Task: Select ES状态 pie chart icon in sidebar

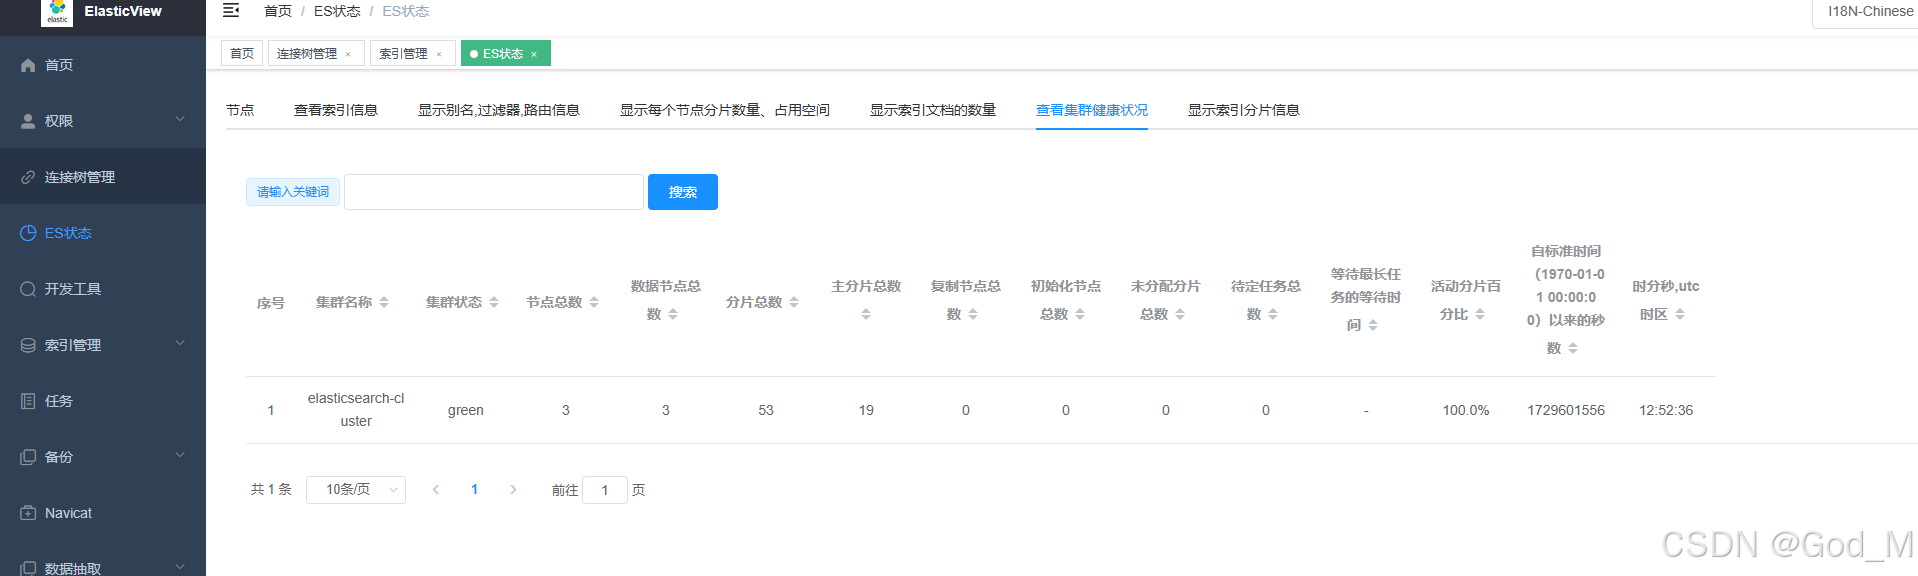Action: click(28, 233)
